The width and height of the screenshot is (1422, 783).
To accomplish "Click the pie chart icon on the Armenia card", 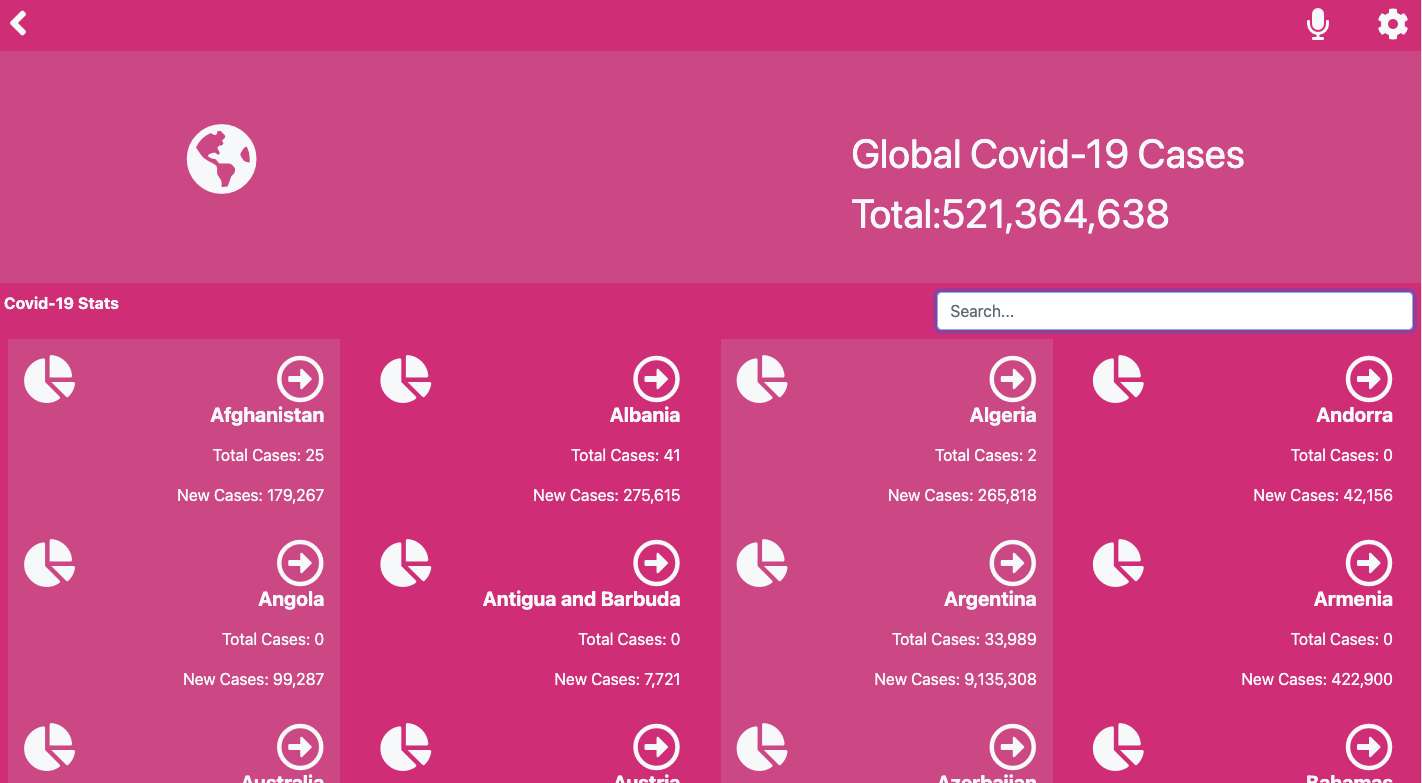I will [1118, 563].
